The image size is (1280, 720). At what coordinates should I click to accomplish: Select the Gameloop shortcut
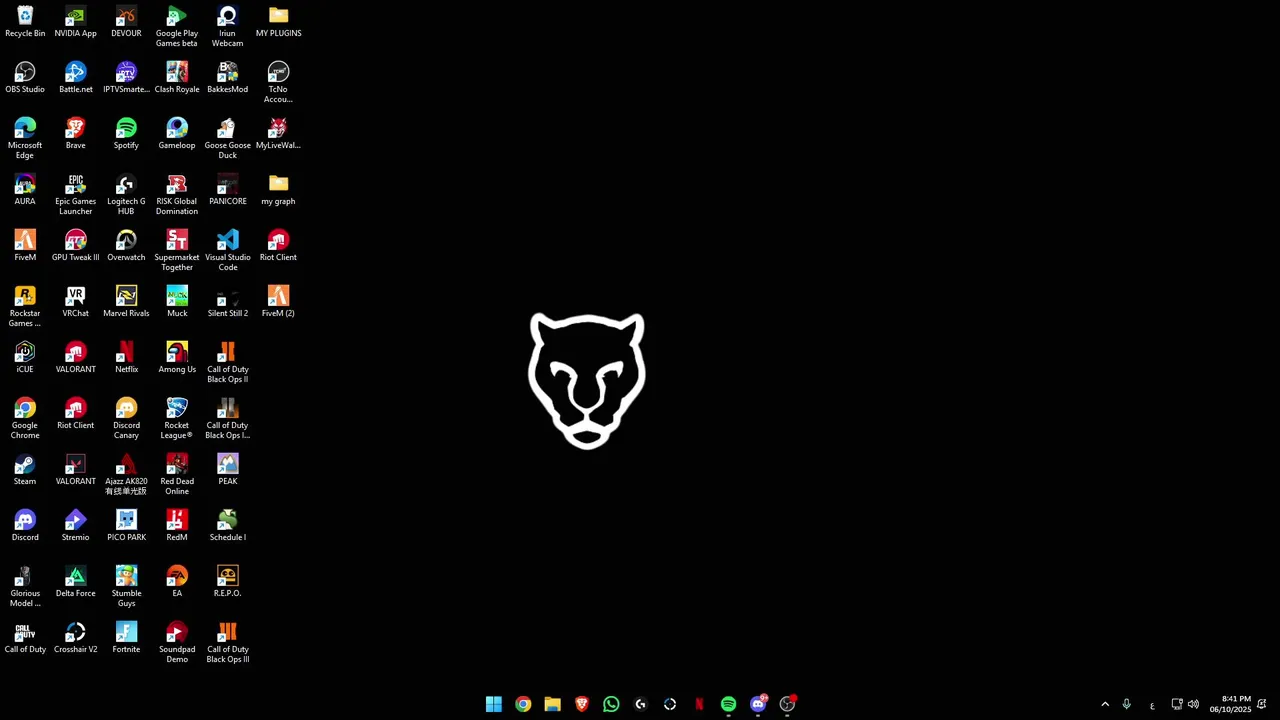pyautogui.click(x=177, y=134)
